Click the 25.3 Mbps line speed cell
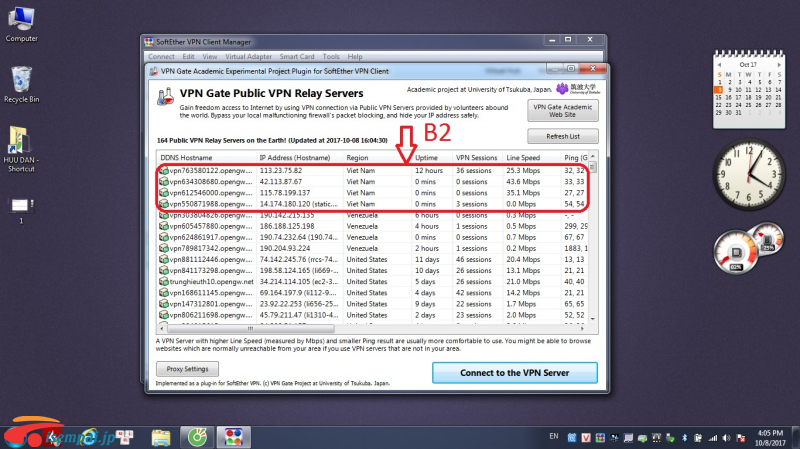Image resolution: width=800 pixels, height=449 pixels. (523, 170)
